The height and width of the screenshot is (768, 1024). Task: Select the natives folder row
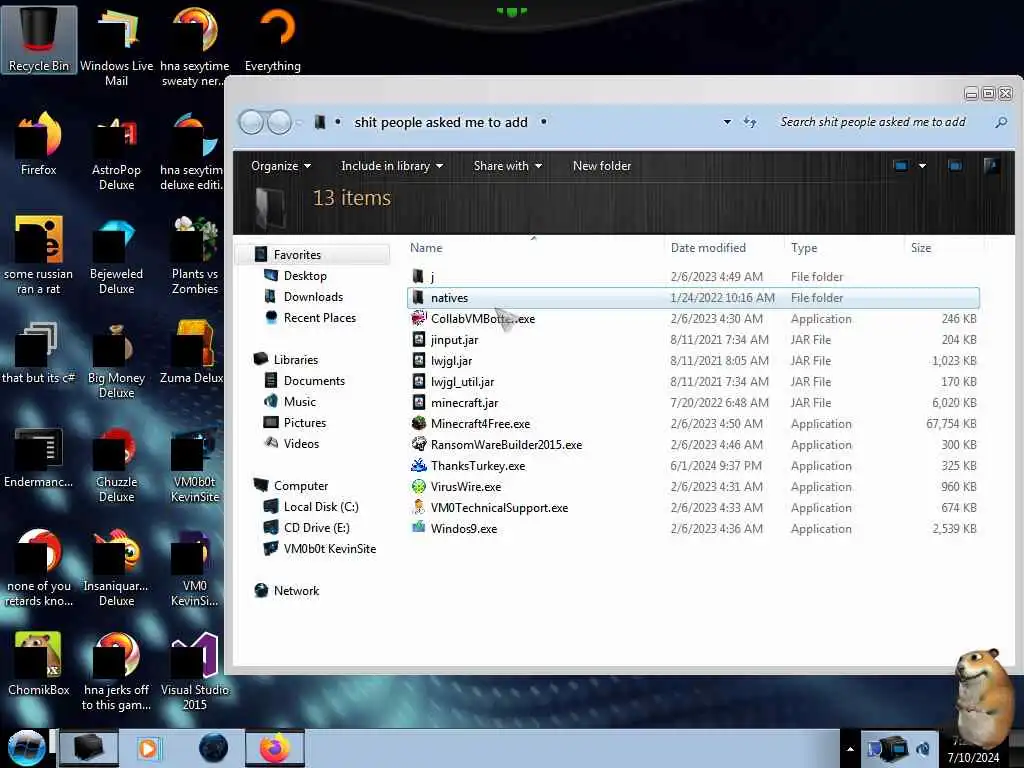pos(694,298)
